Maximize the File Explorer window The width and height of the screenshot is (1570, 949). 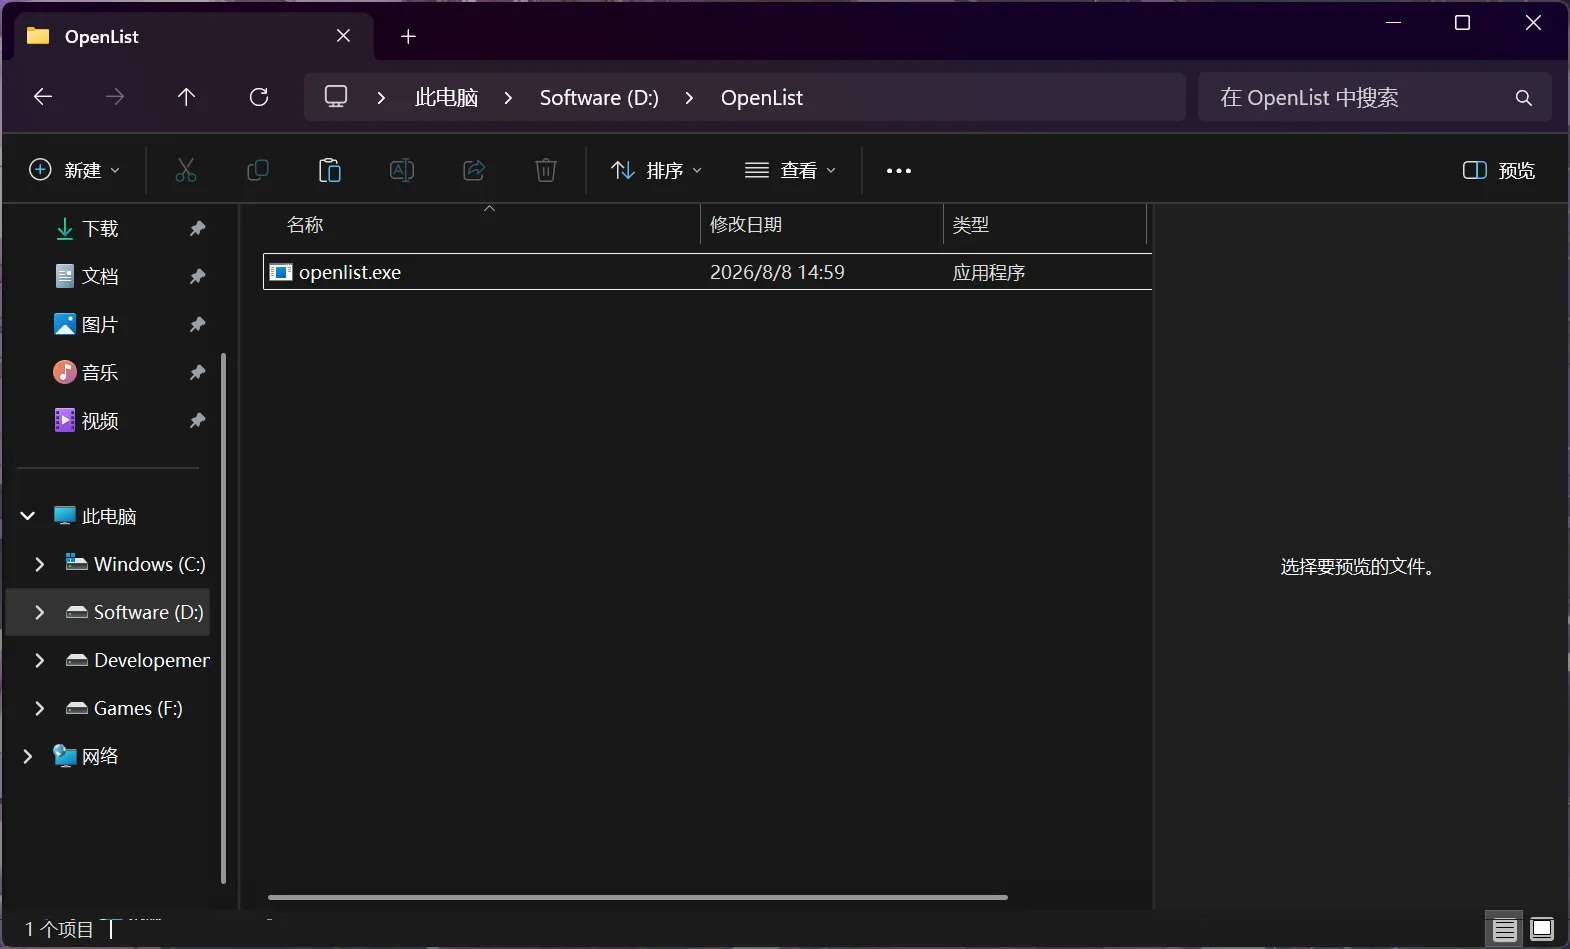(1462, 22)
